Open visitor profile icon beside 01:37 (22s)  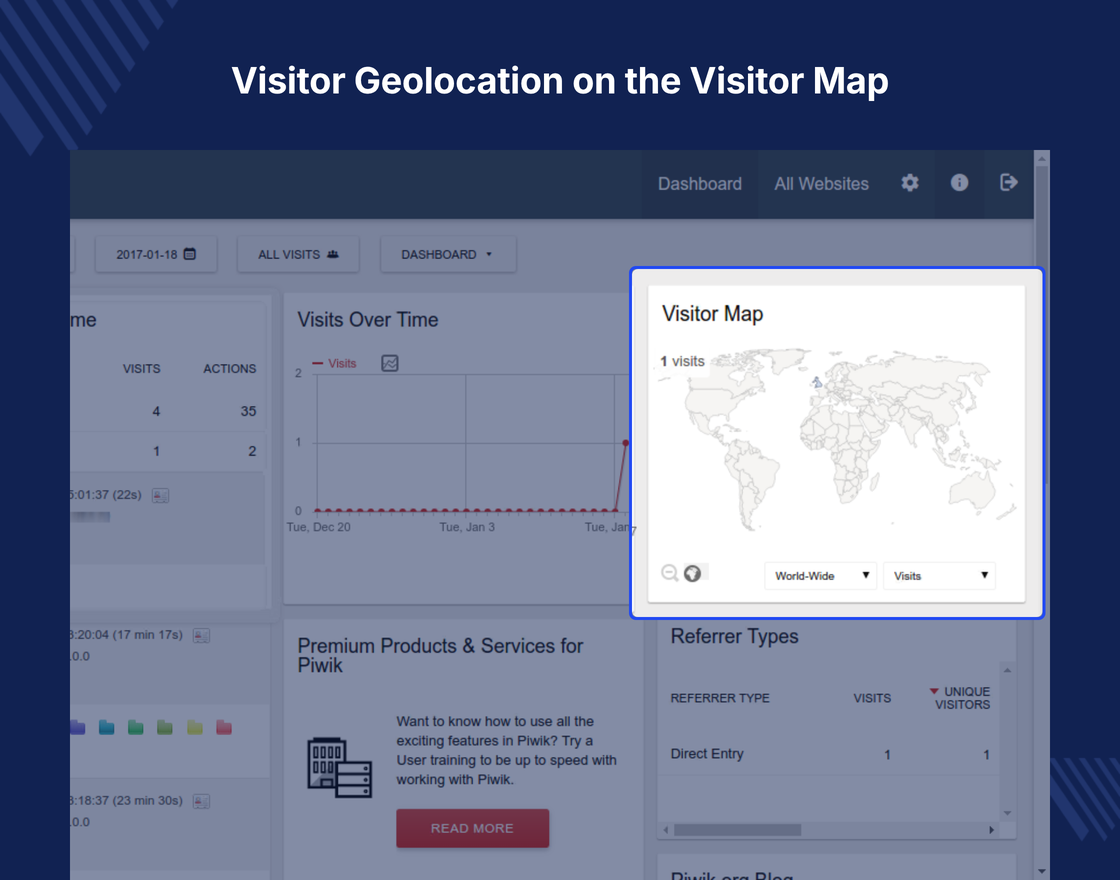pos(161,495)
